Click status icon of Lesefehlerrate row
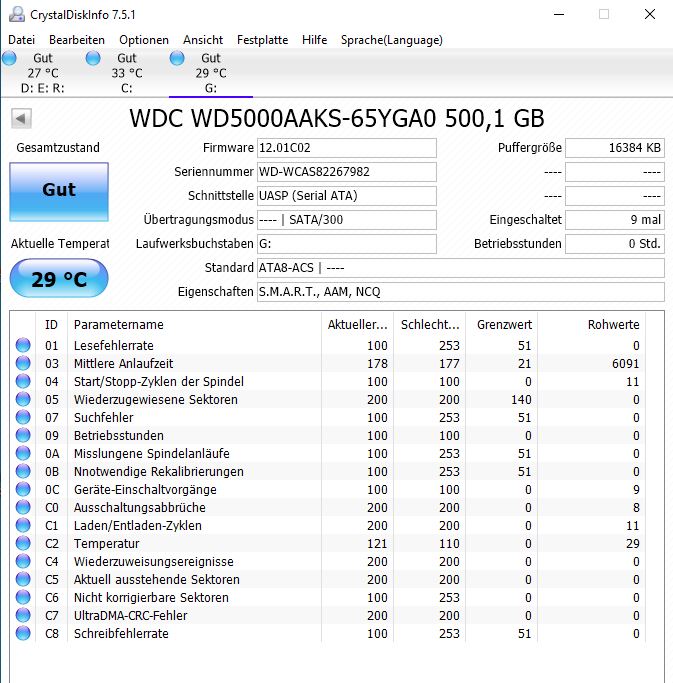The width and height of the screenshot is (673, 683). [23, 345]
